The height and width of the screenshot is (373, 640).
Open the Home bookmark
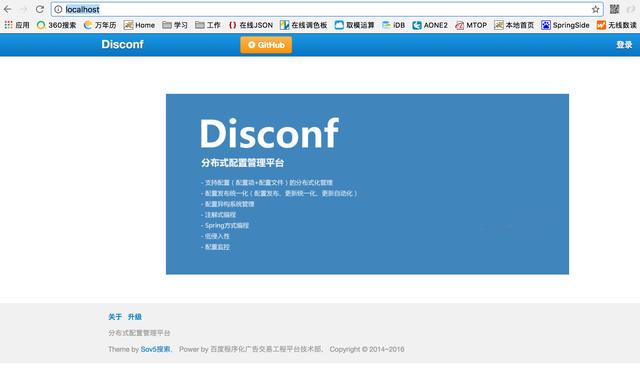[x=140, y=25]
